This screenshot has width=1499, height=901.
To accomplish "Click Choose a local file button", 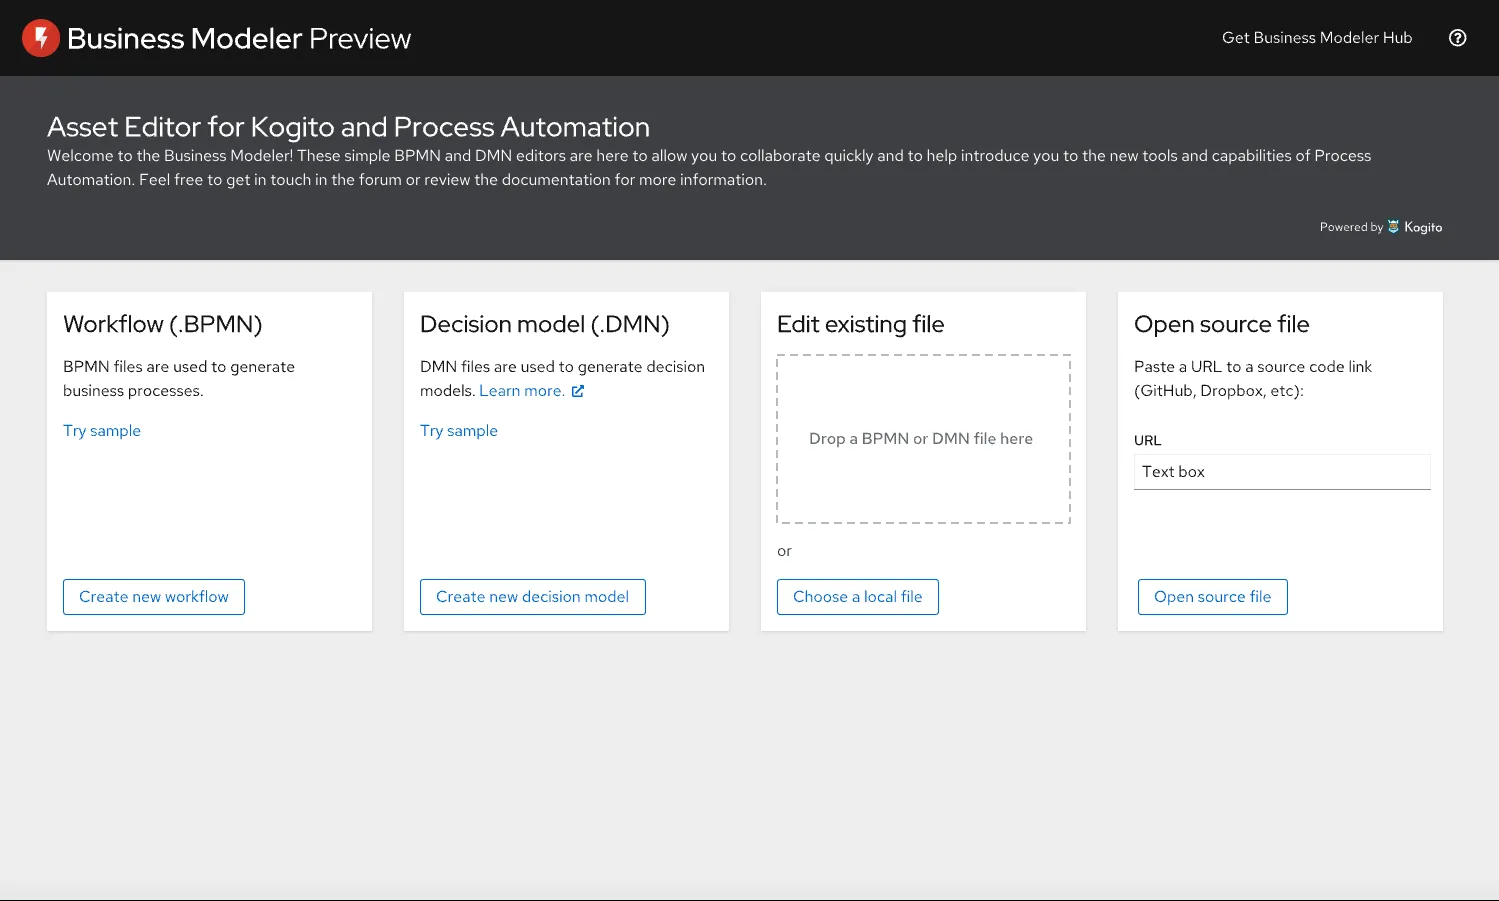I will click(x=858, y=597).
